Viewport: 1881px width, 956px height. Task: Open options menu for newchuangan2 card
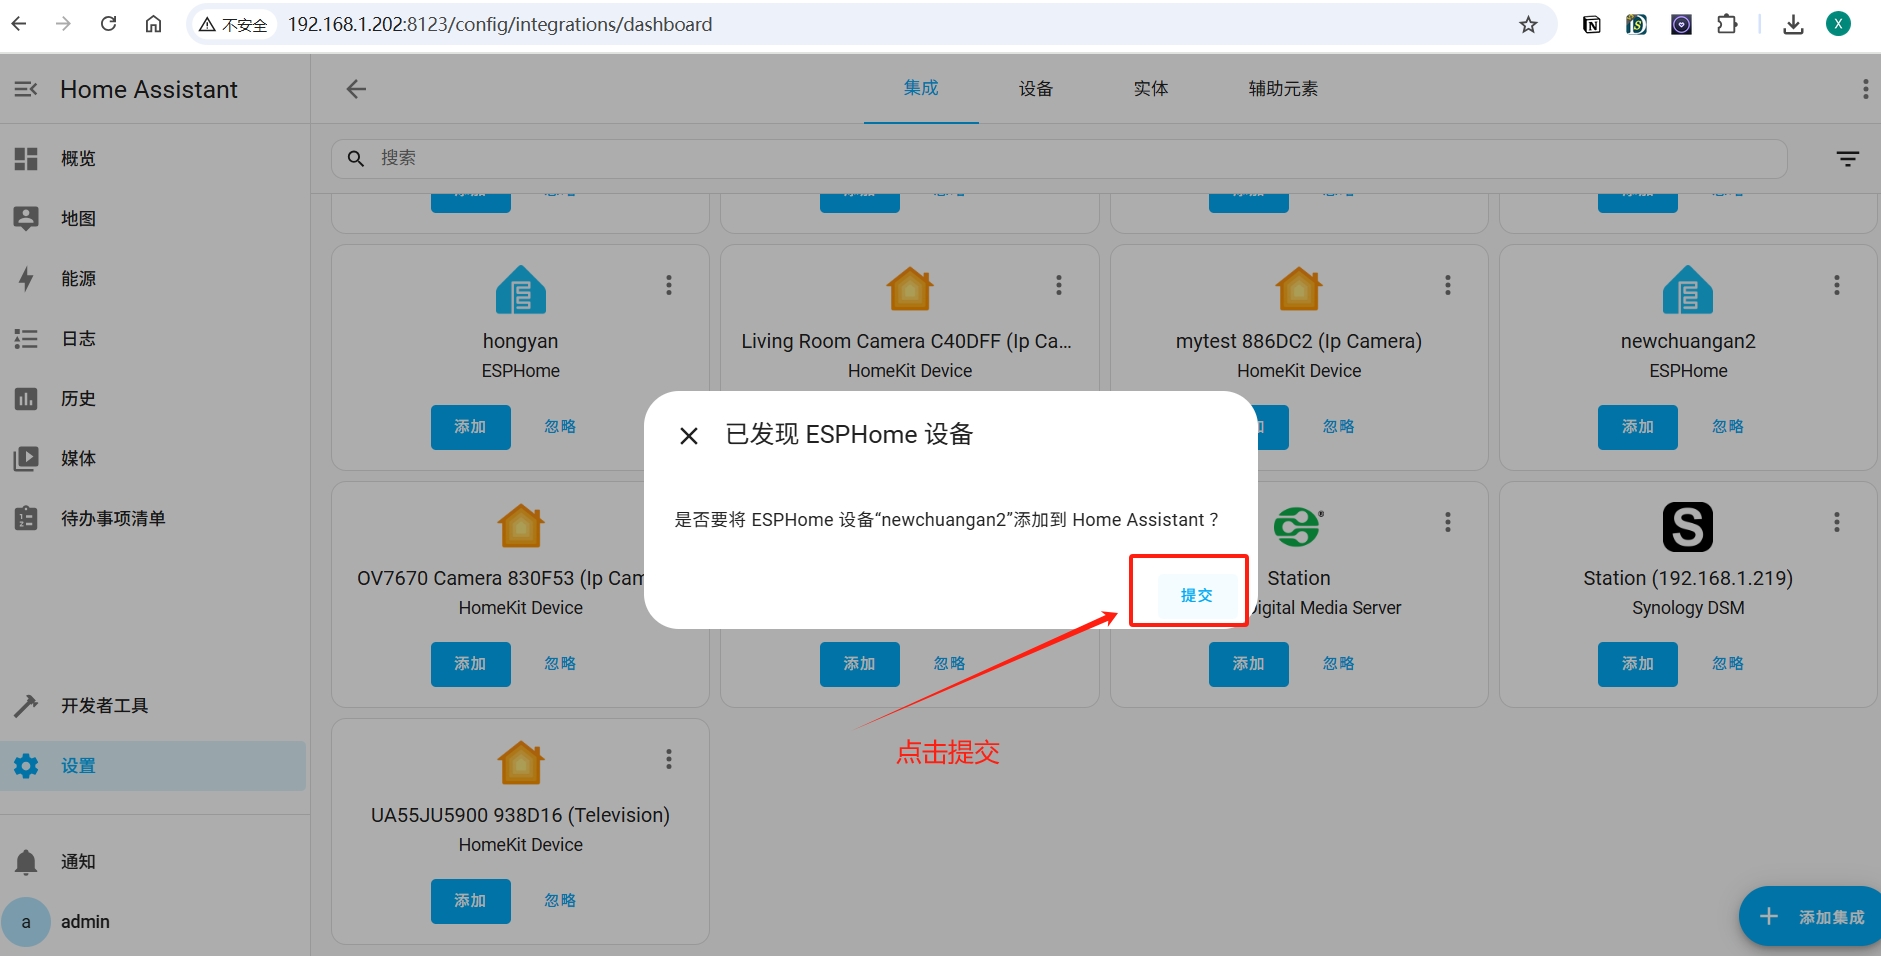1836,285
